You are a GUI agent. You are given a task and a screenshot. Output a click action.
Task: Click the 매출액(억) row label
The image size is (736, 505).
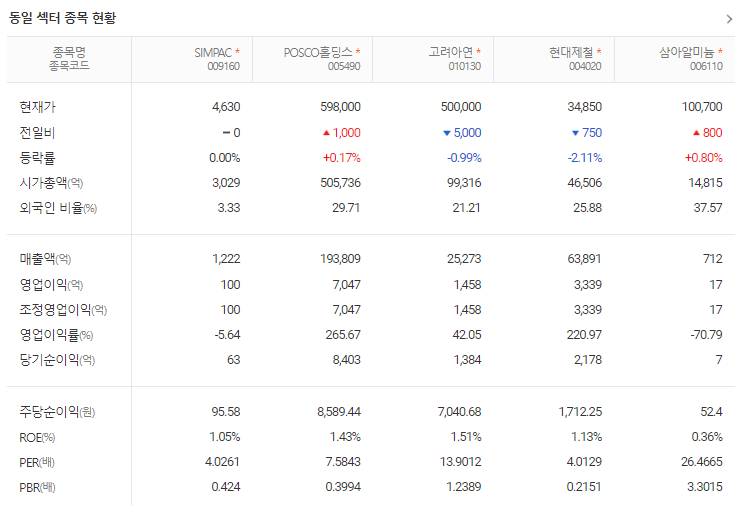45,259
